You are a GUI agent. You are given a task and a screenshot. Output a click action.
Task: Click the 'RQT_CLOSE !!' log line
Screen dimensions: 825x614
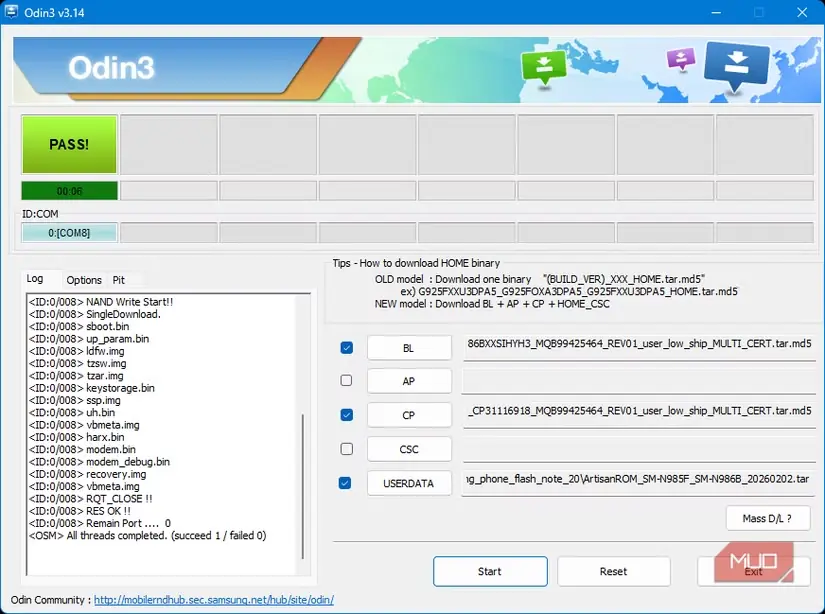coord(90,499)
